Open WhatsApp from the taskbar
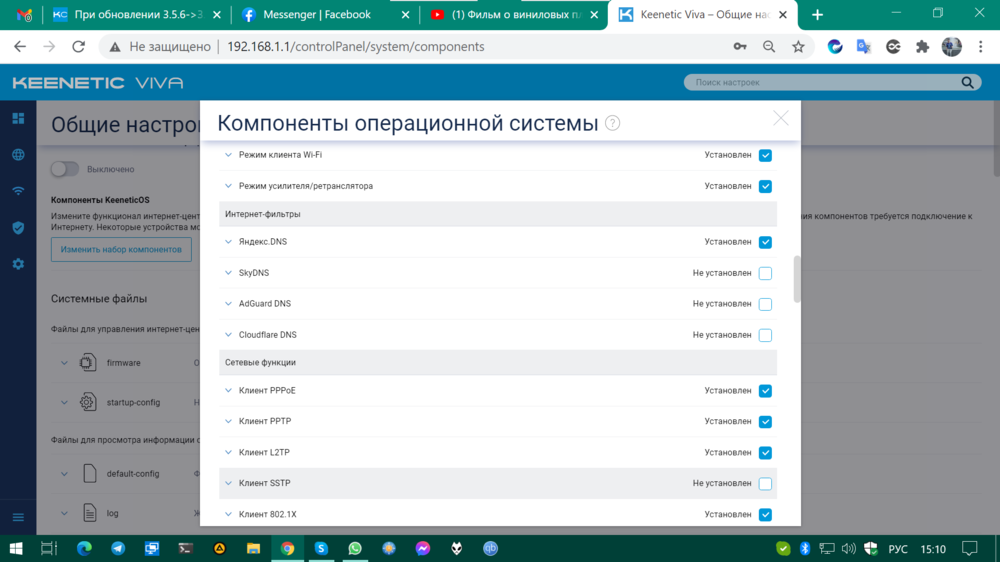The width and height of the screenshot is (1000, 562). click(355, 549)
